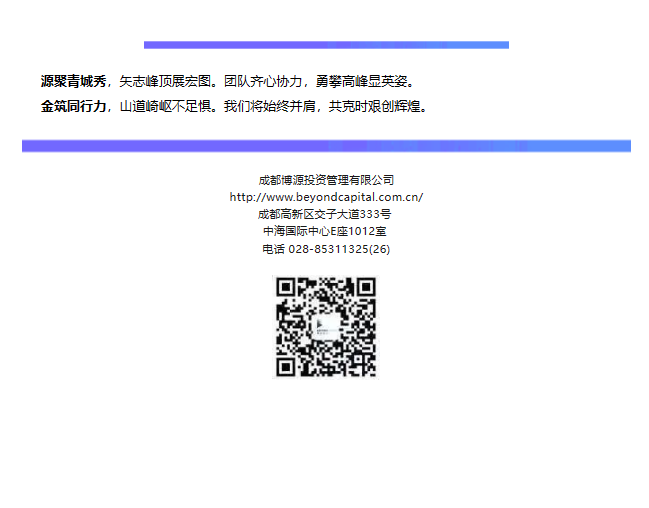The image size is (649, 508).
Task: Click the QR code's bottom-left finder square
Action: pyautogui.click(x=287, y=366)
